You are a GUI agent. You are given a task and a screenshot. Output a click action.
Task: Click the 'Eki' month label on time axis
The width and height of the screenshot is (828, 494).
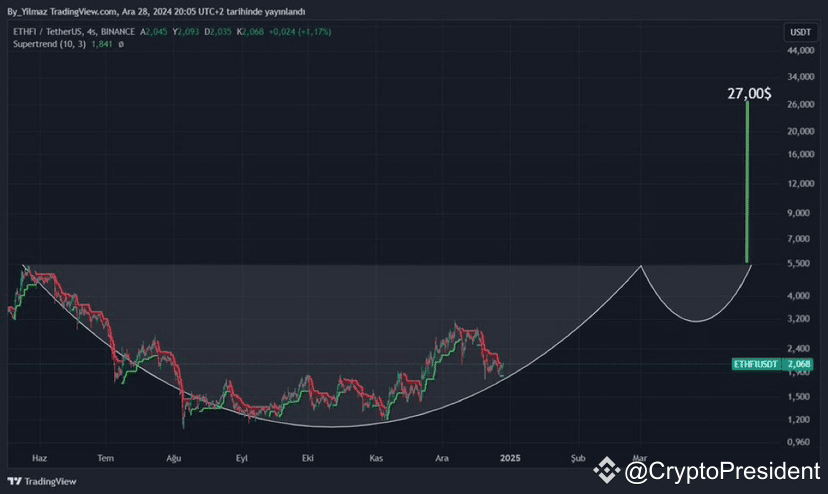[x=308, y=458]
